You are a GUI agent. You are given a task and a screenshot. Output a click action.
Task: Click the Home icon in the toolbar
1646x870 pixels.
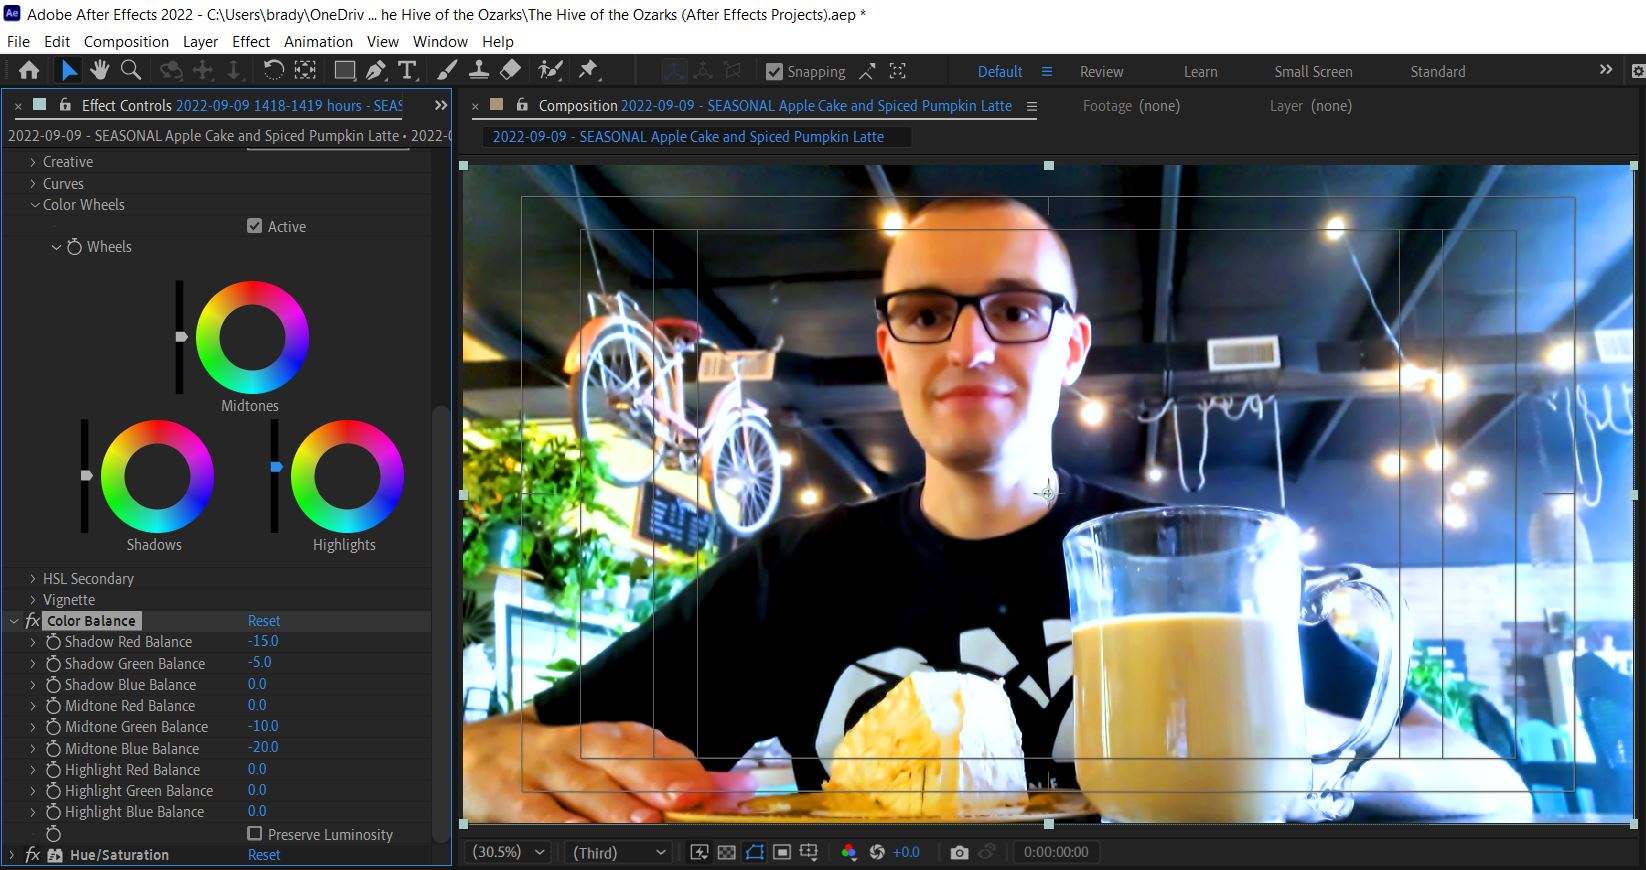point(29,70)
